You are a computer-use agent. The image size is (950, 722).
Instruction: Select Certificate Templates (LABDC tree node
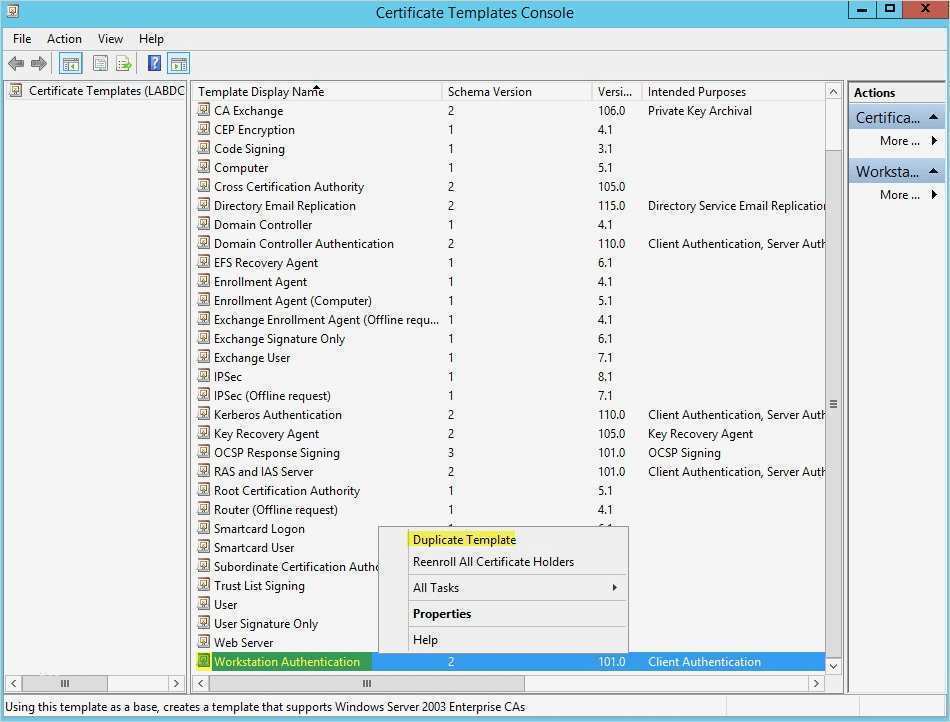click(x=106, y=91)
